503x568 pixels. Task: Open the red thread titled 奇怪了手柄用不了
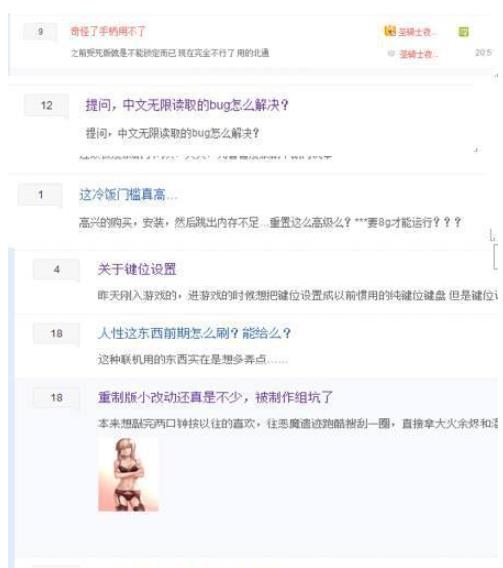click(x=108, y=32)
